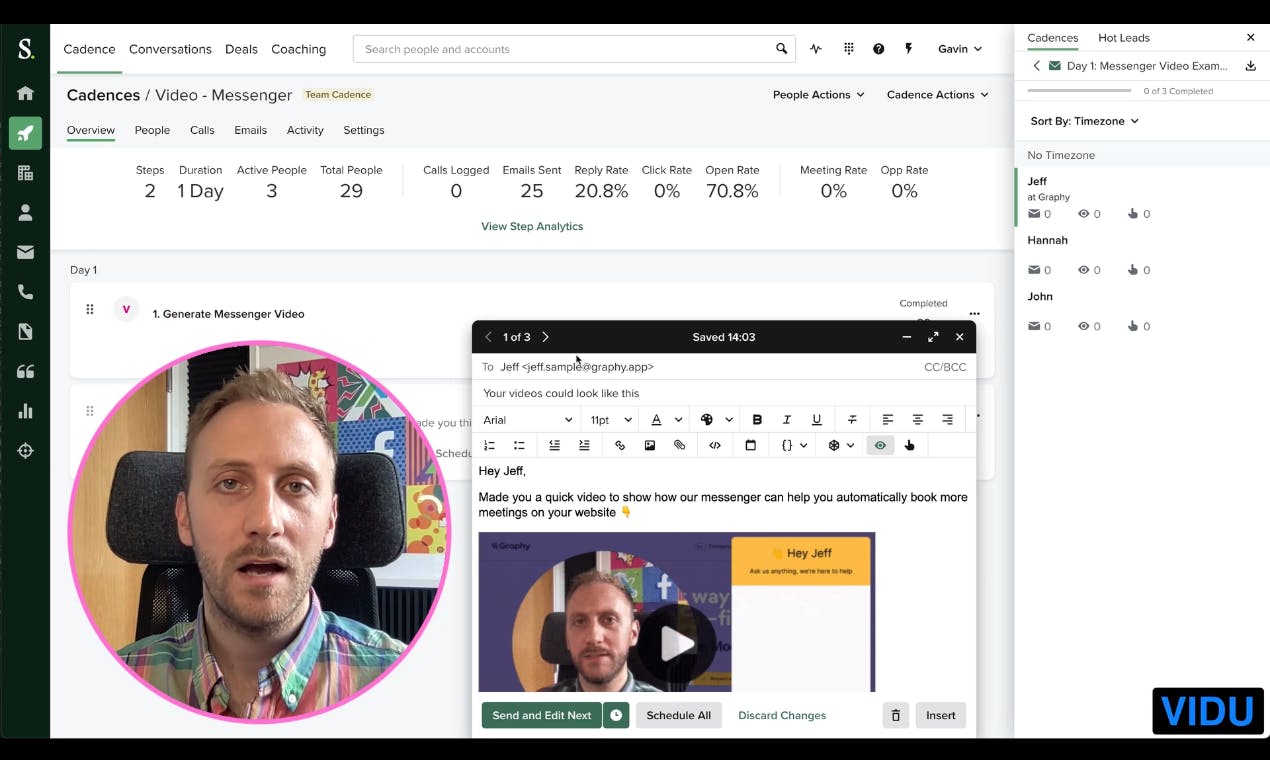Open the activity pulse icon in top bar
This screenshot has width=1270, height=760.
[816, 49]
